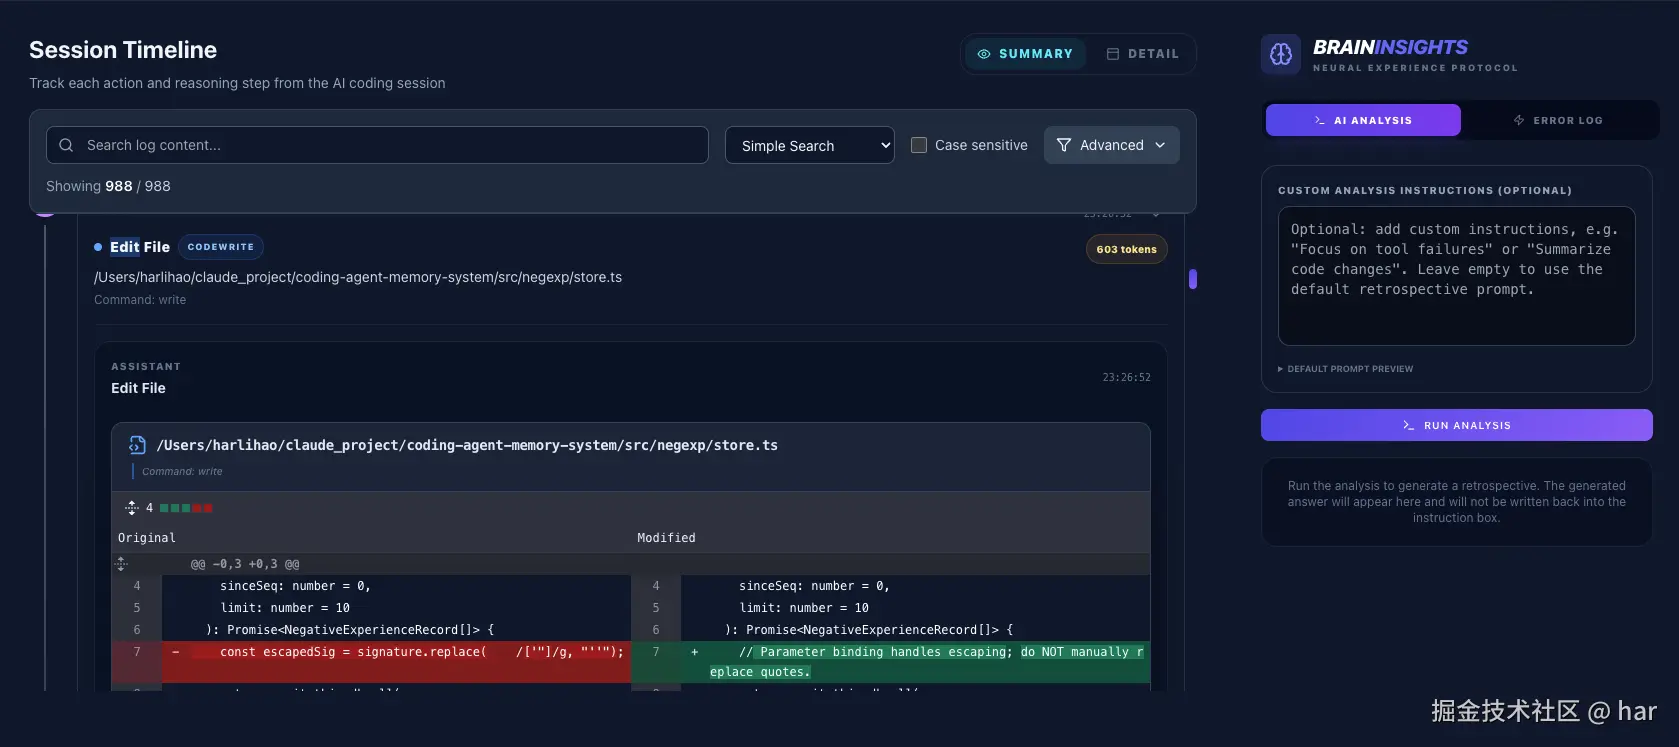The height and width of the screenshot is (747, 1679).
Task: Expand the Default Prompt Preview disclosure
Action: click(1346, 369)
